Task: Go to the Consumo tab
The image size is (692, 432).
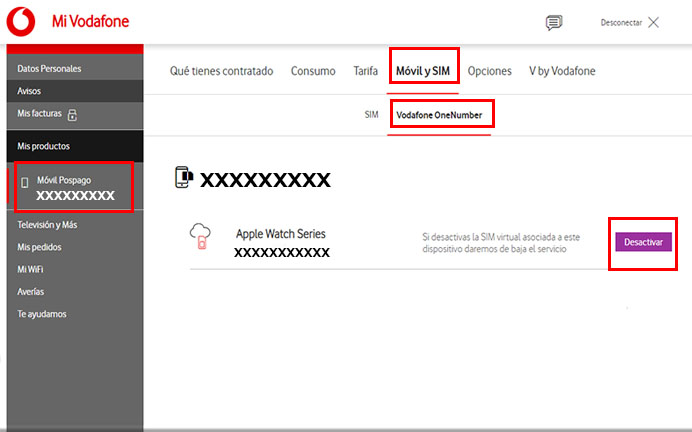Action: pyautogui.click(x=313, y=71)
